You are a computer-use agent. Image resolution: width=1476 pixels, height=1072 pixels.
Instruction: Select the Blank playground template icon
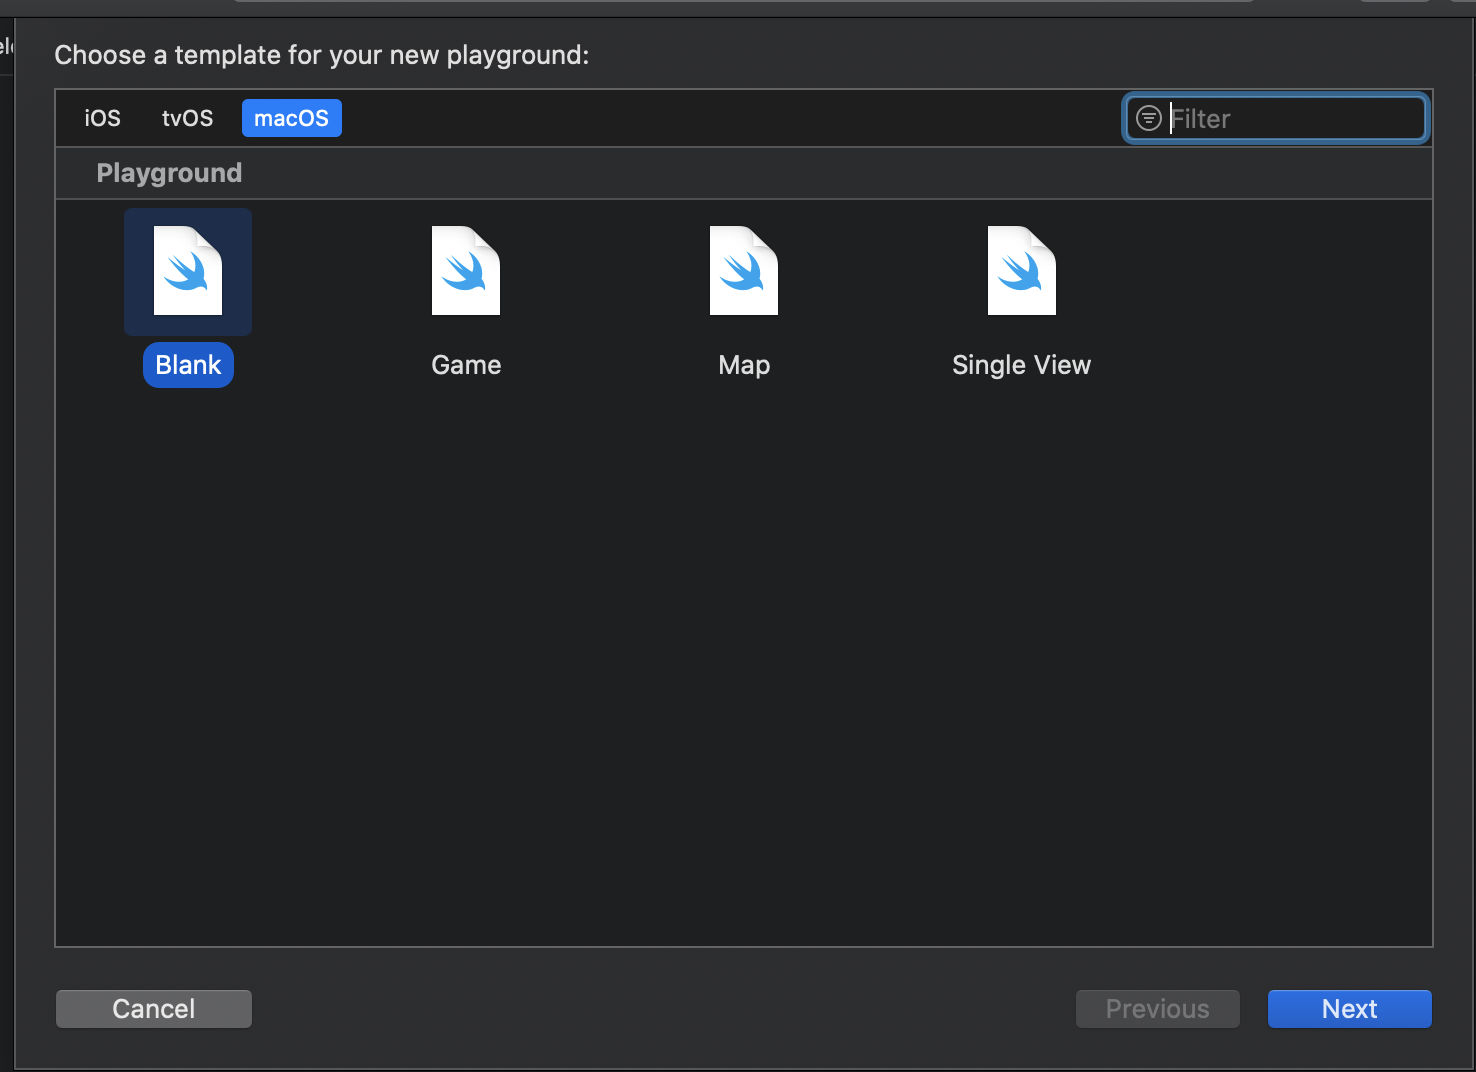188,271
